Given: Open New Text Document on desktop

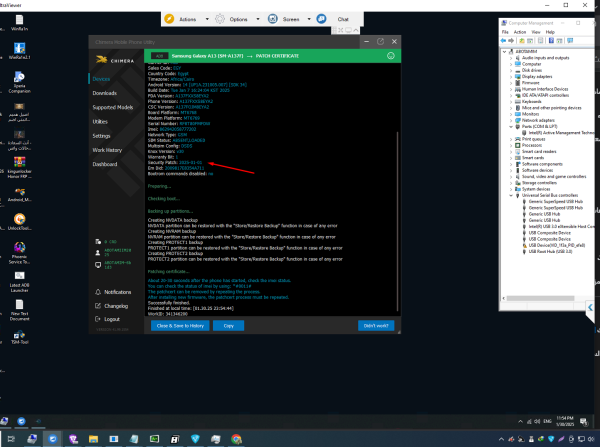Looking at the screenshot, I should pyautogui.click(x=19, y=310).
